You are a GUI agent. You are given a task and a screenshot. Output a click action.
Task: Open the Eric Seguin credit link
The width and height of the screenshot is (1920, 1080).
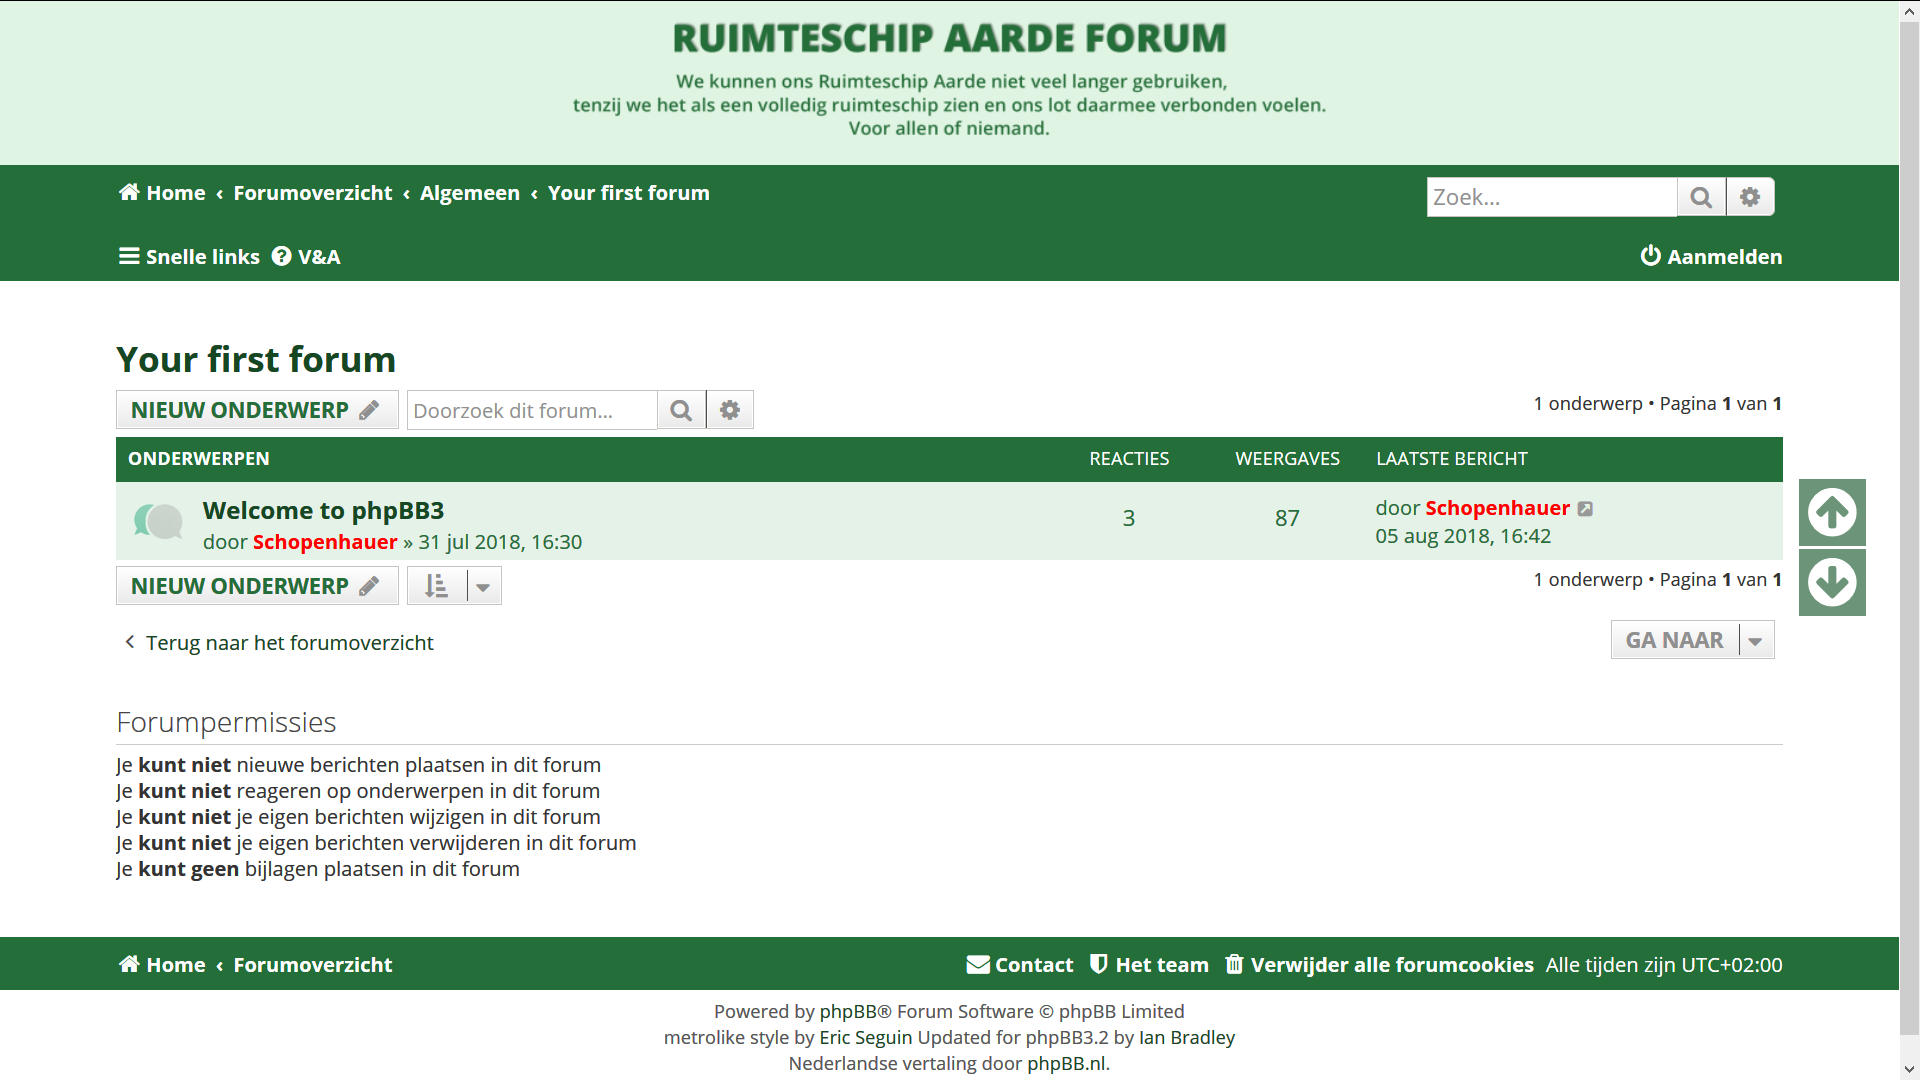click(x=866, y=1037)
